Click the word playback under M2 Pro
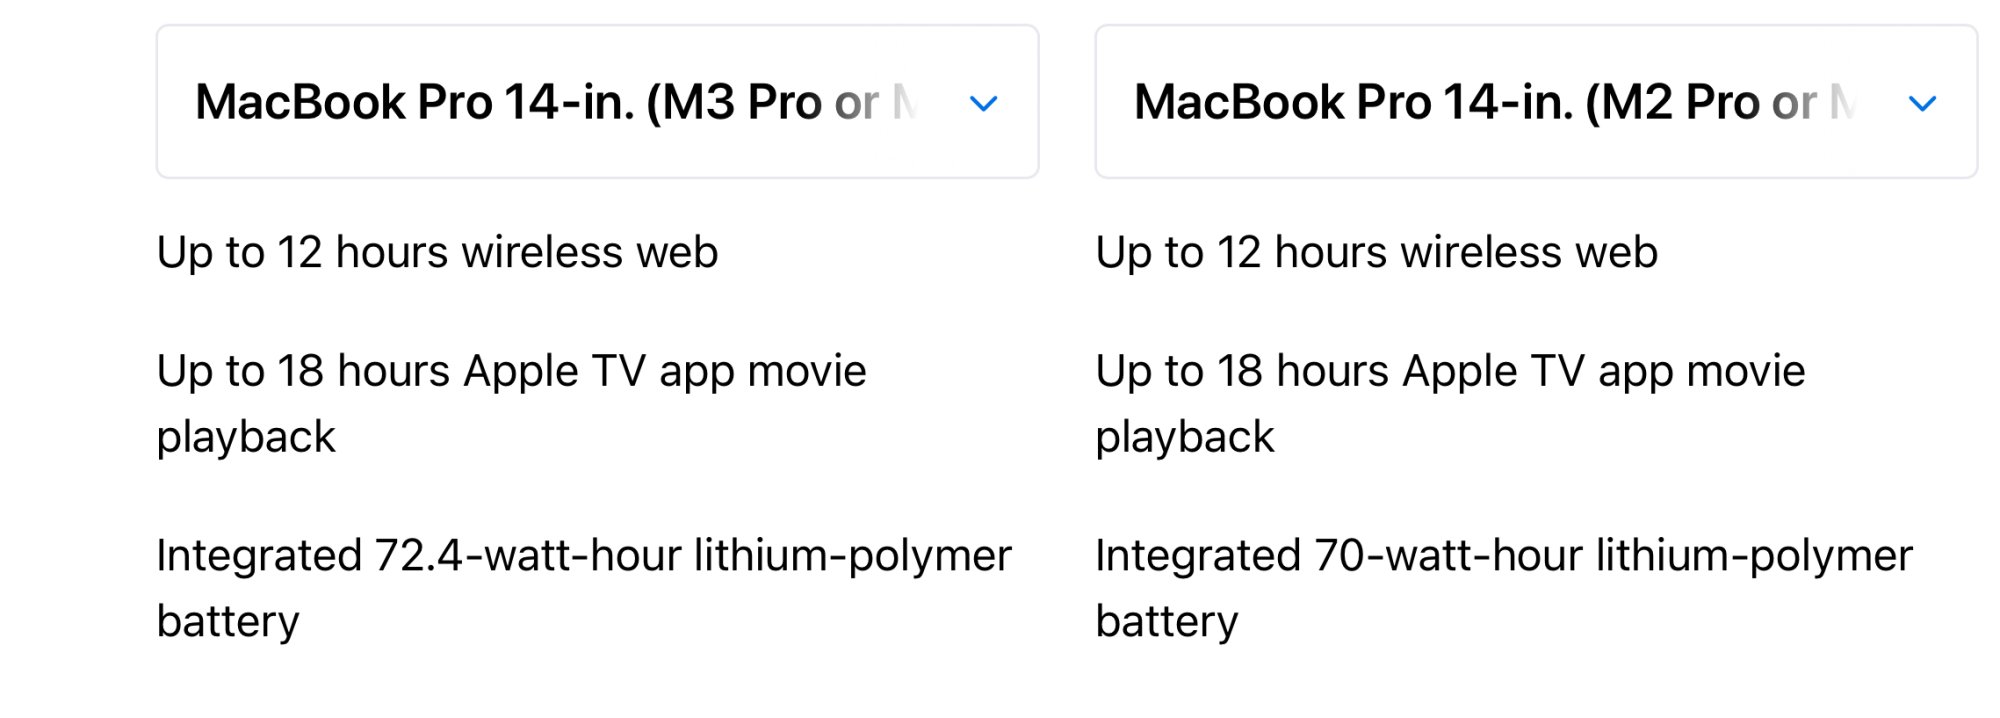2000x718 pixels. (x=1185, y=438)
